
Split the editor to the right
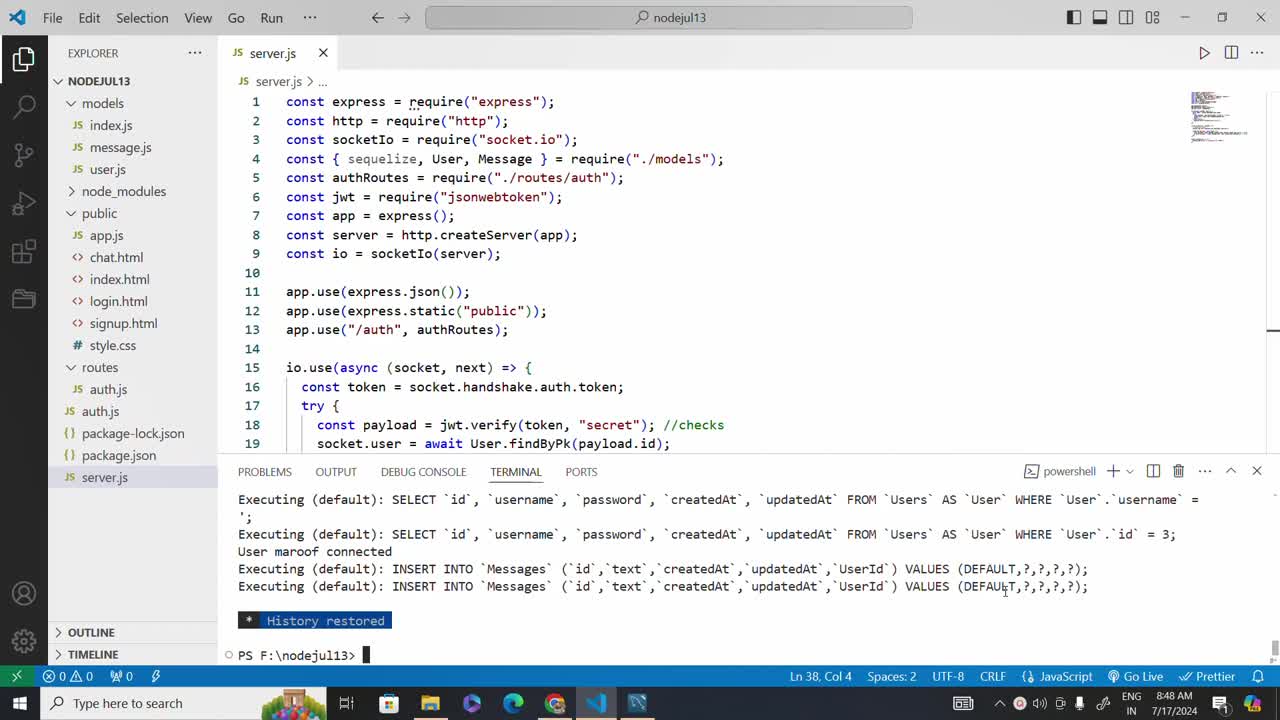pyautogui.click(x=1231, y=53)
